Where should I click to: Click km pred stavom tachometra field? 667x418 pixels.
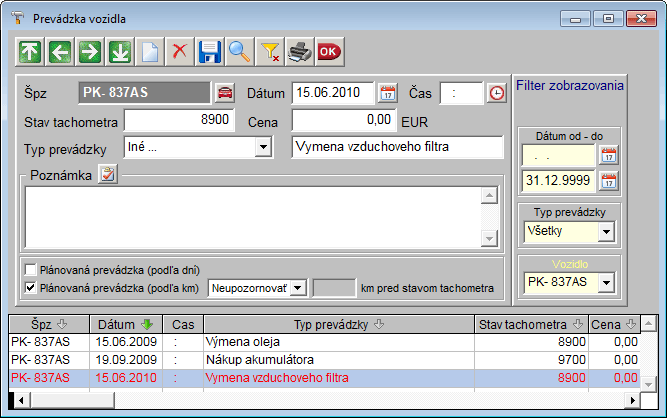pos(334,288)
